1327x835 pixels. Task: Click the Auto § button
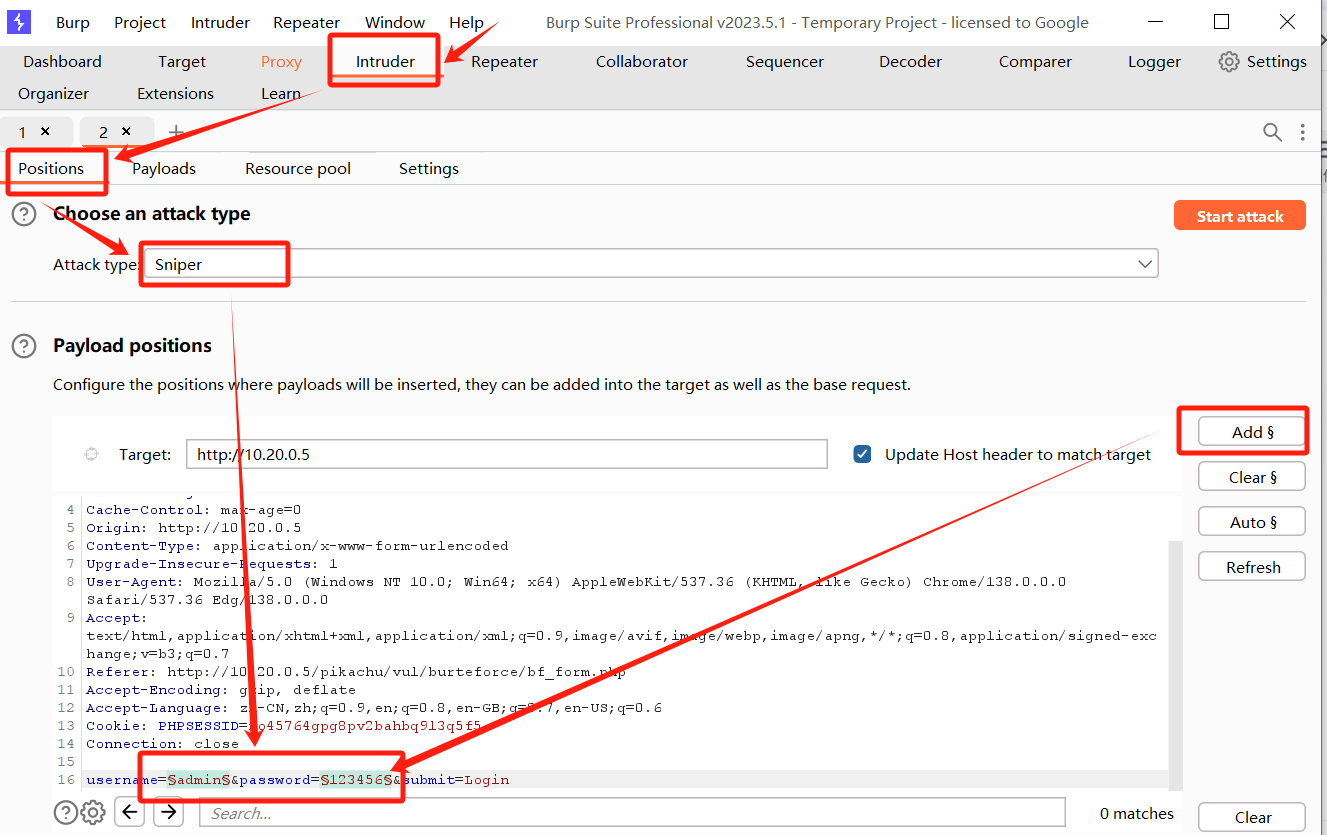(x=1252, y=522)
